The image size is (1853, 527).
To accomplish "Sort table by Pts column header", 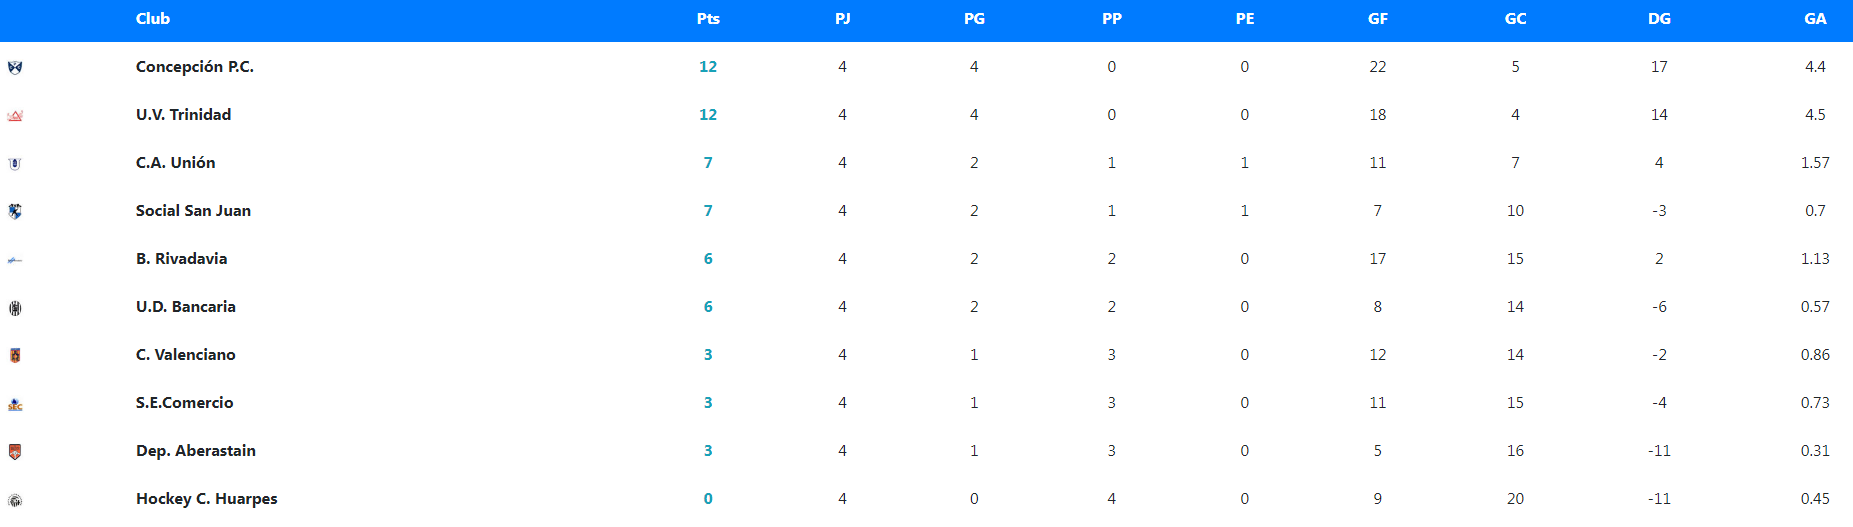I will coord(708,19).
